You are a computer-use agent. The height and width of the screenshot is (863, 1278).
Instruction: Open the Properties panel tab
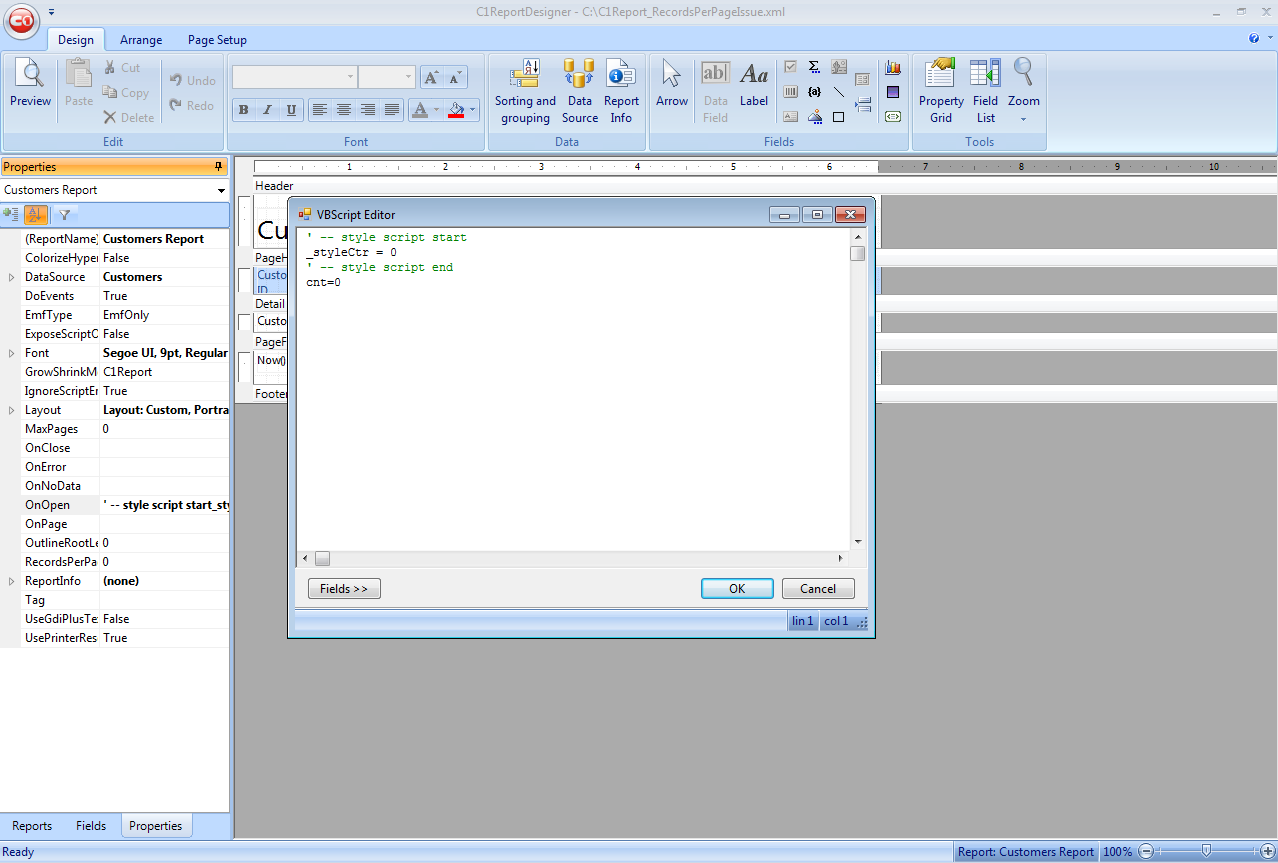pyautogui.click(x=156, y=826)
